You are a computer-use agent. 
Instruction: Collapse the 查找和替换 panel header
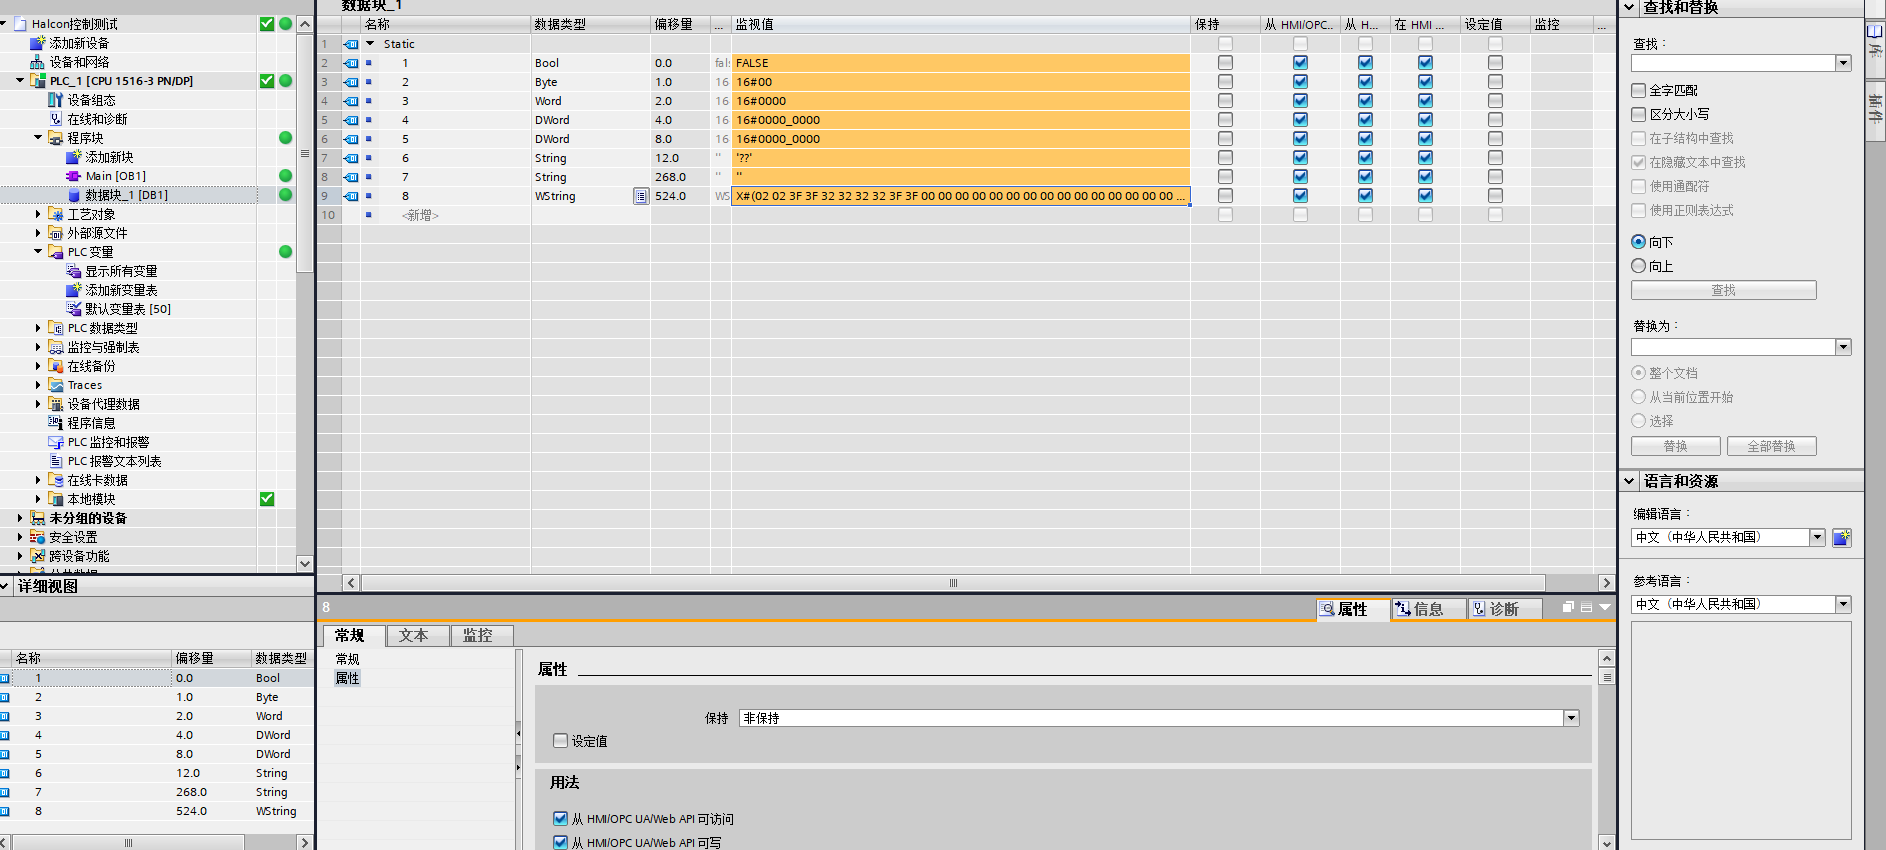(x=1629, y=7)
